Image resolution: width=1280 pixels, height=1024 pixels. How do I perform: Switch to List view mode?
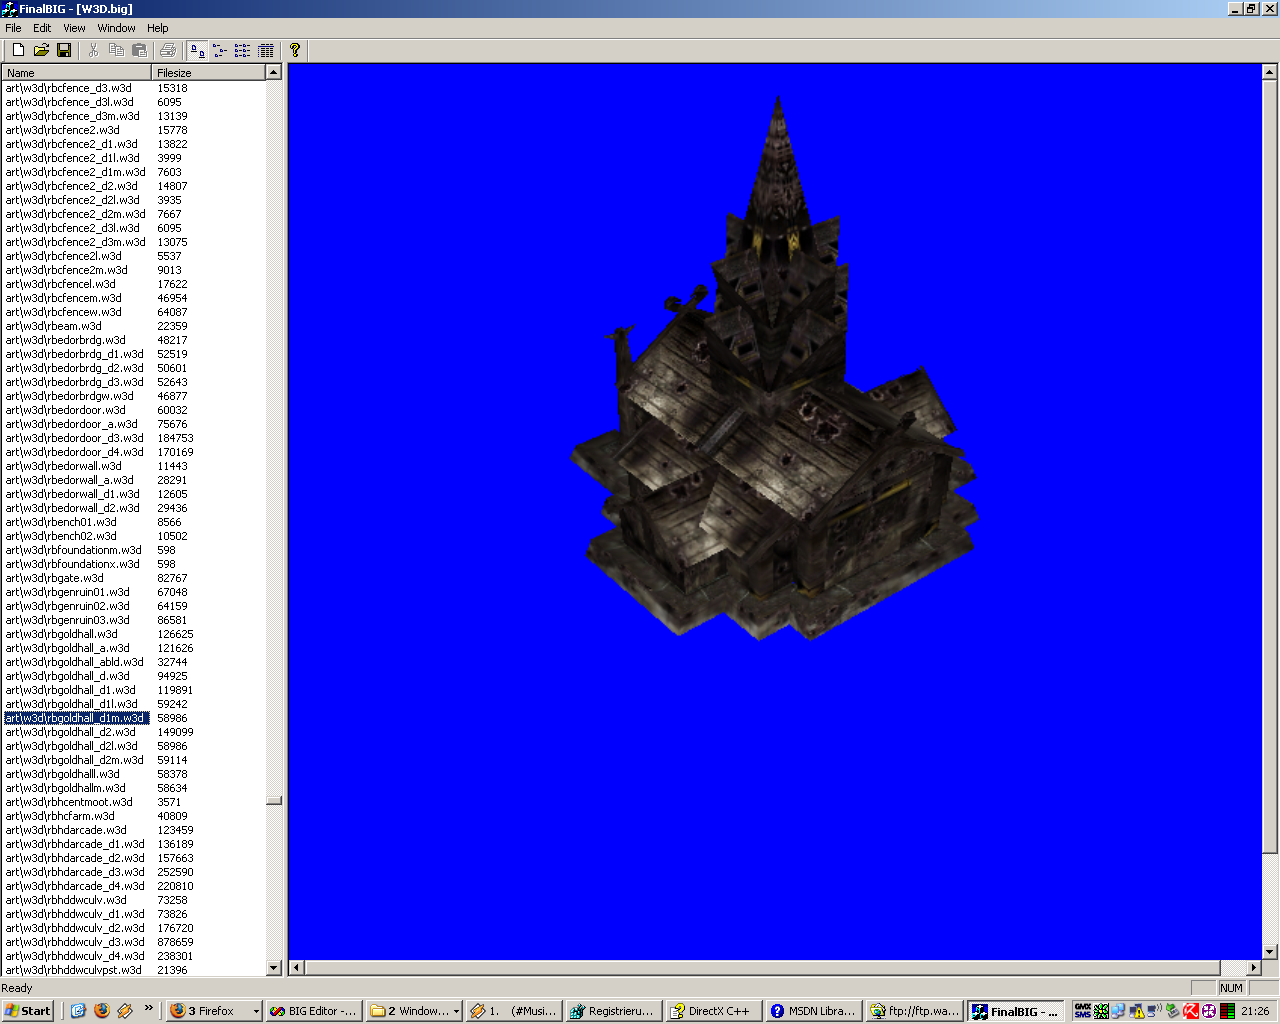[x=243, y=50]
